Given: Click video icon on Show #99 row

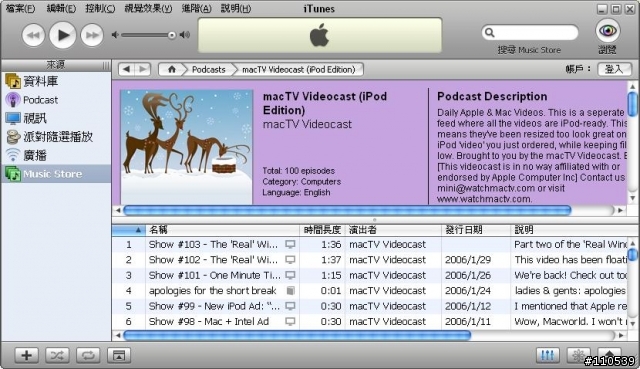Looking at the screenshot, I should coord(290,306).
